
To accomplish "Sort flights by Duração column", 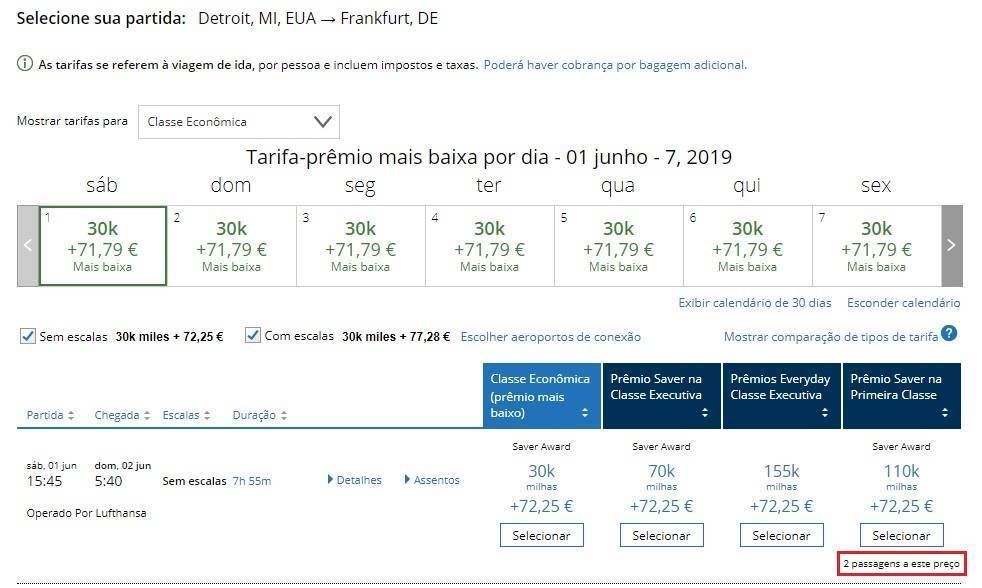I will (260, 415).
